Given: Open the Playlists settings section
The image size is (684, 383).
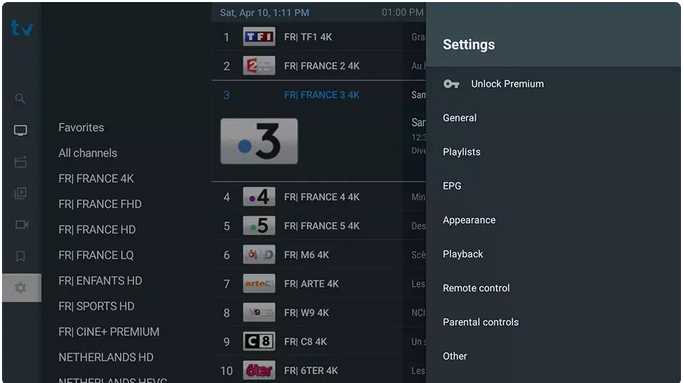Looking at the screenshot, I should point(462,152).
